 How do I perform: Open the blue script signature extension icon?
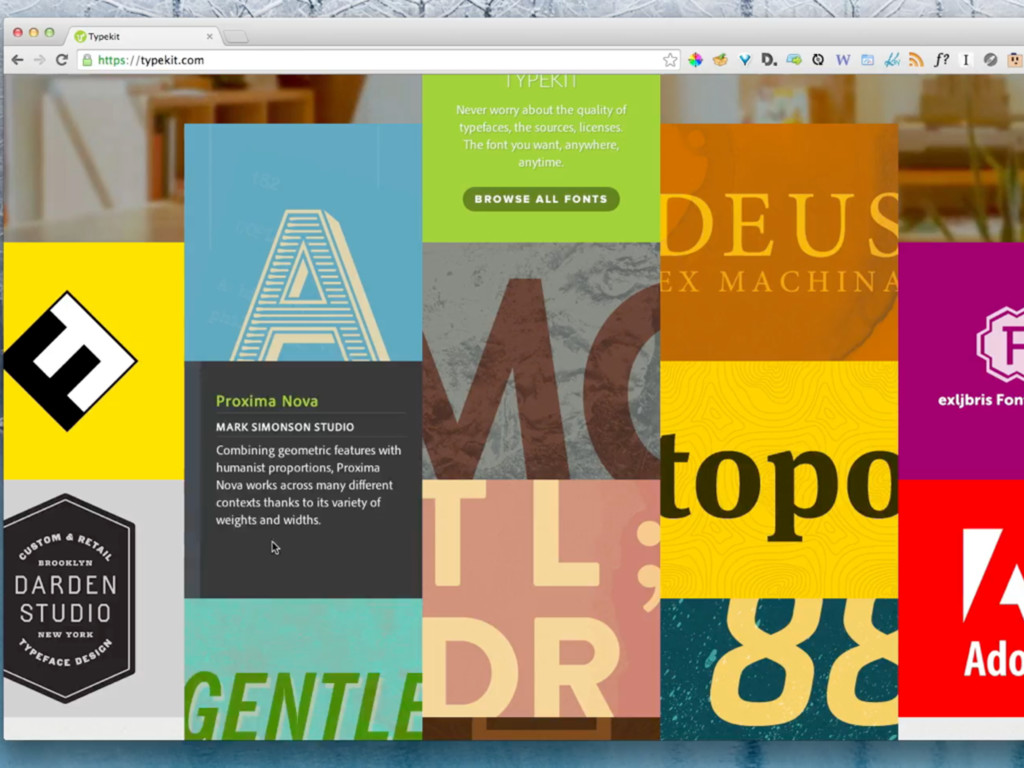tap(891, 60)
